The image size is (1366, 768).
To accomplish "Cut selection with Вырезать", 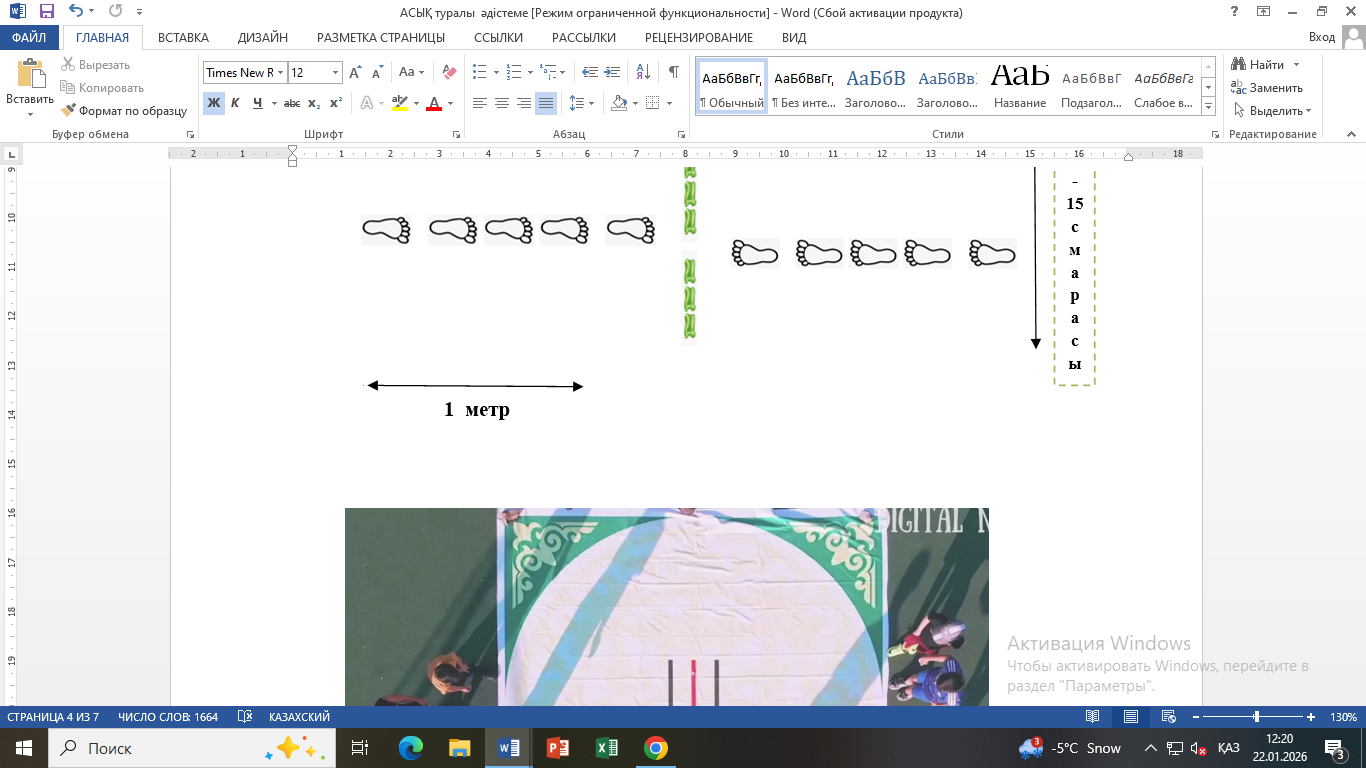I will [x=96, y=65].
